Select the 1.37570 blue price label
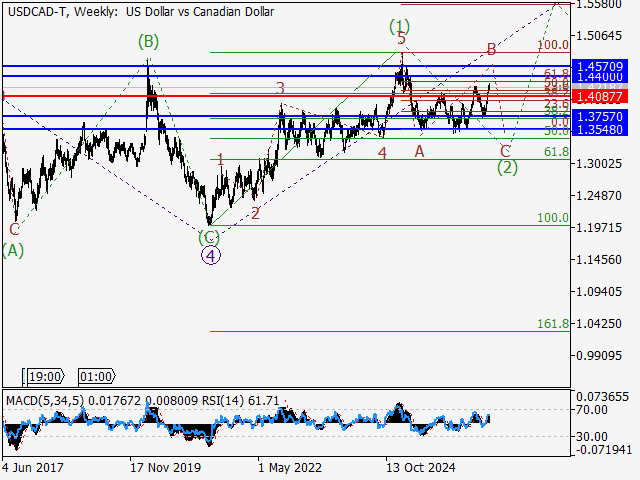 click(x=600, y=117)
